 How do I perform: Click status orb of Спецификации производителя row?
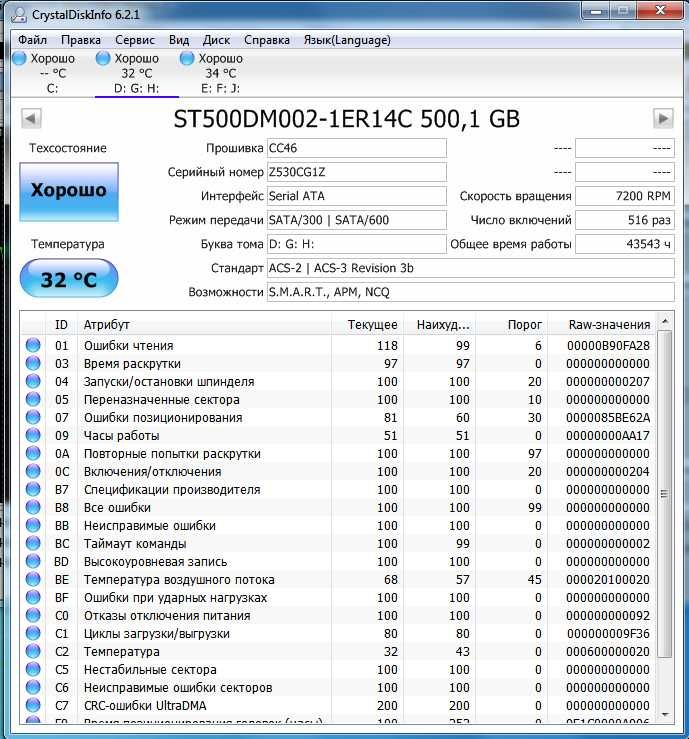pyautogui.click(x=33, y=489)
